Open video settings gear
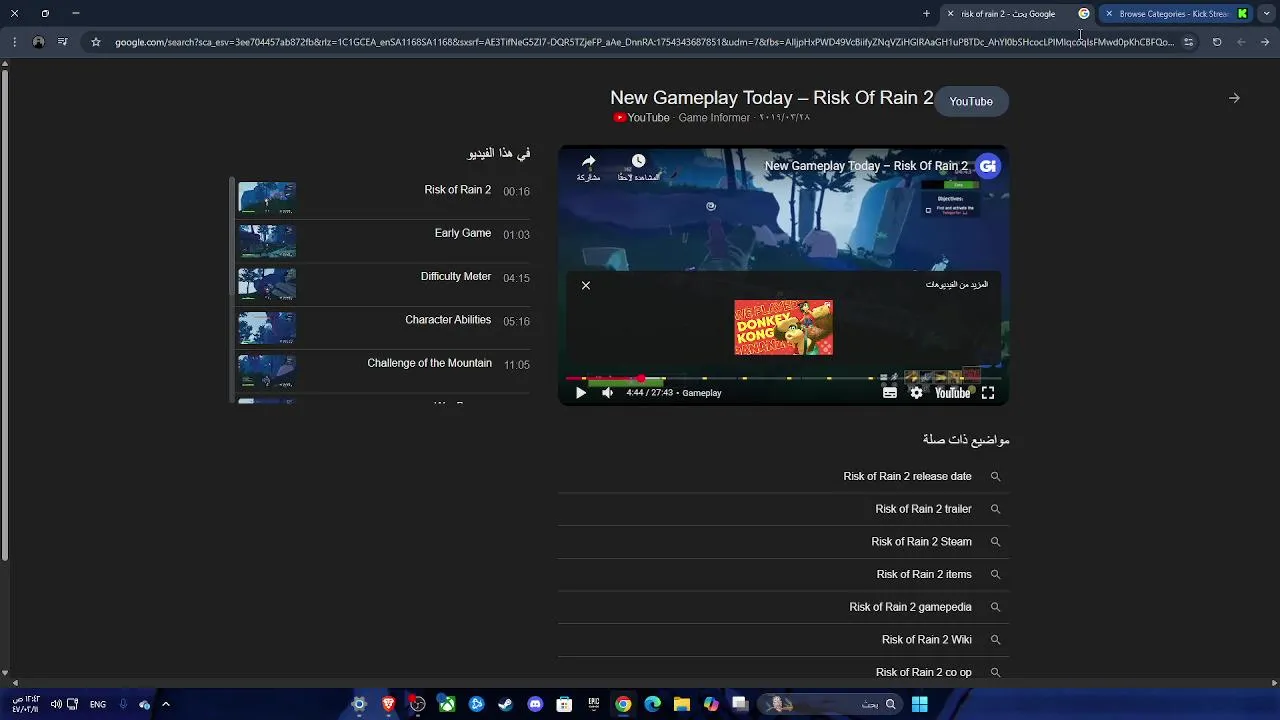The height and width of the screenshot is (720, 1280). [916, 393]
